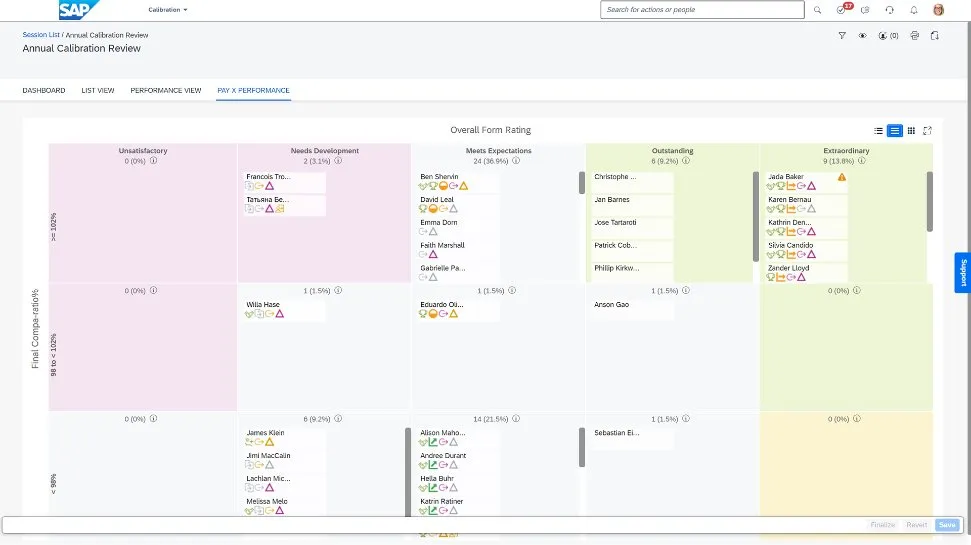Open the Calibration module dropdown
The width and height of the screenshot is (971, 545).
click(x=167, y=10)
